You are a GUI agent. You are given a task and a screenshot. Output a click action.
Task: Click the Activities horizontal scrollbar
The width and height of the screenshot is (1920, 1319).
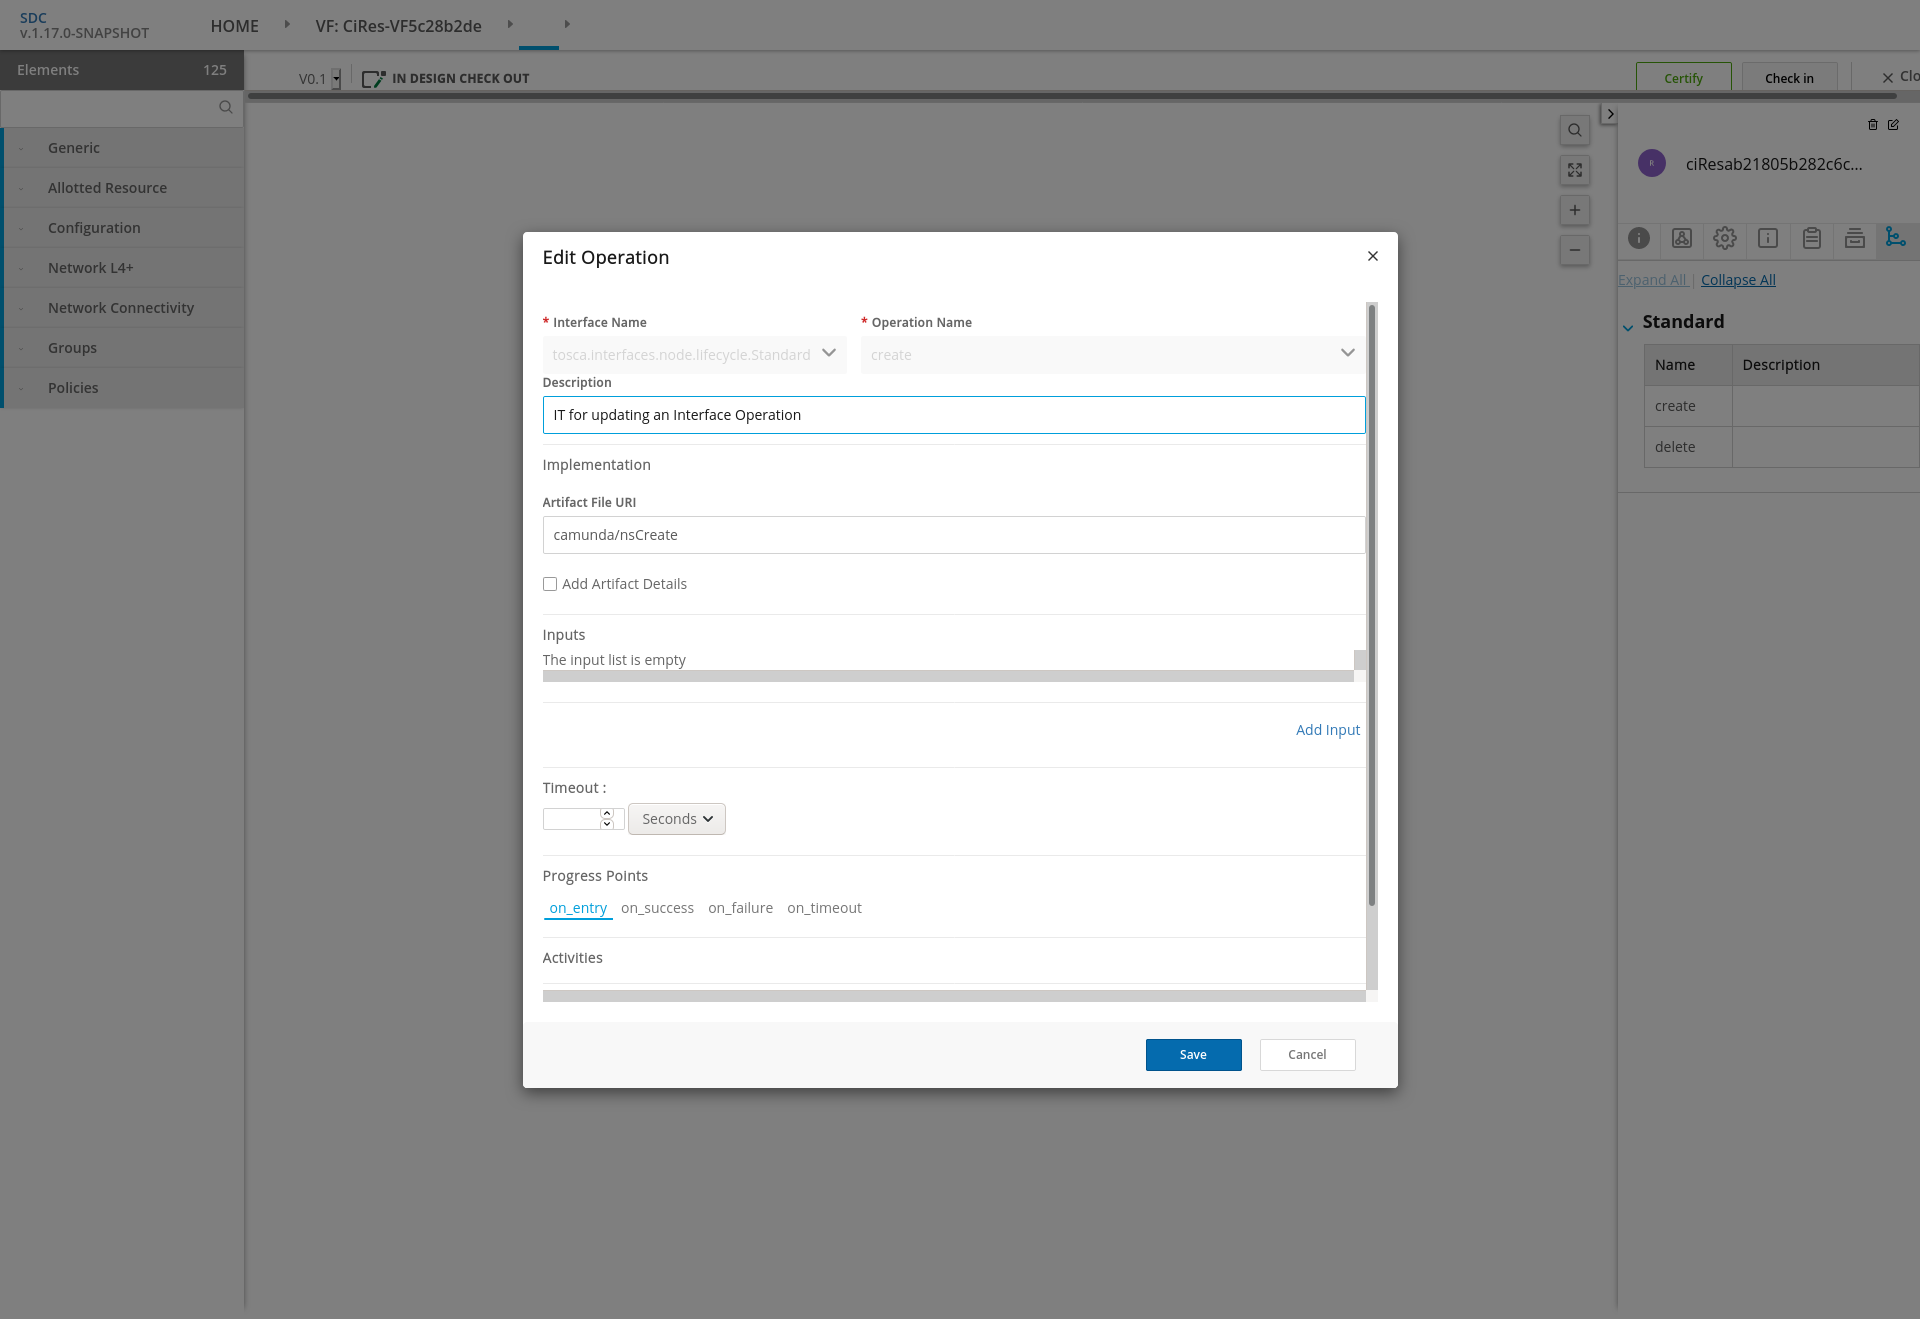pos(954,996)
